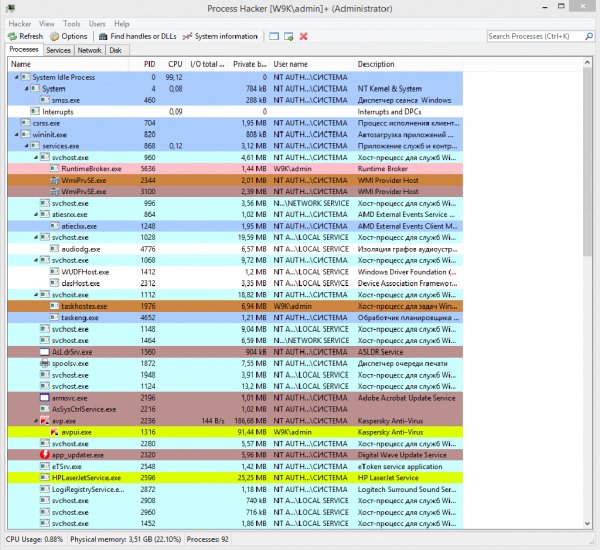Image resolution: width=600 pixels, height=550 pixels.
Task: Collapse the avp.exe tree node
Action: pos(36,421)
